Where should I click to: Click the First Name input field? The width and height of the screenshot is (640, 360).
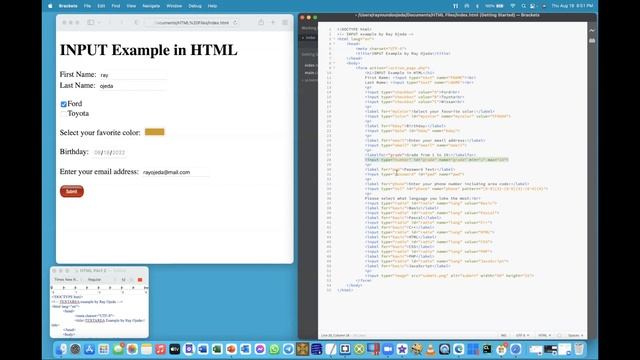click(133, 75)
